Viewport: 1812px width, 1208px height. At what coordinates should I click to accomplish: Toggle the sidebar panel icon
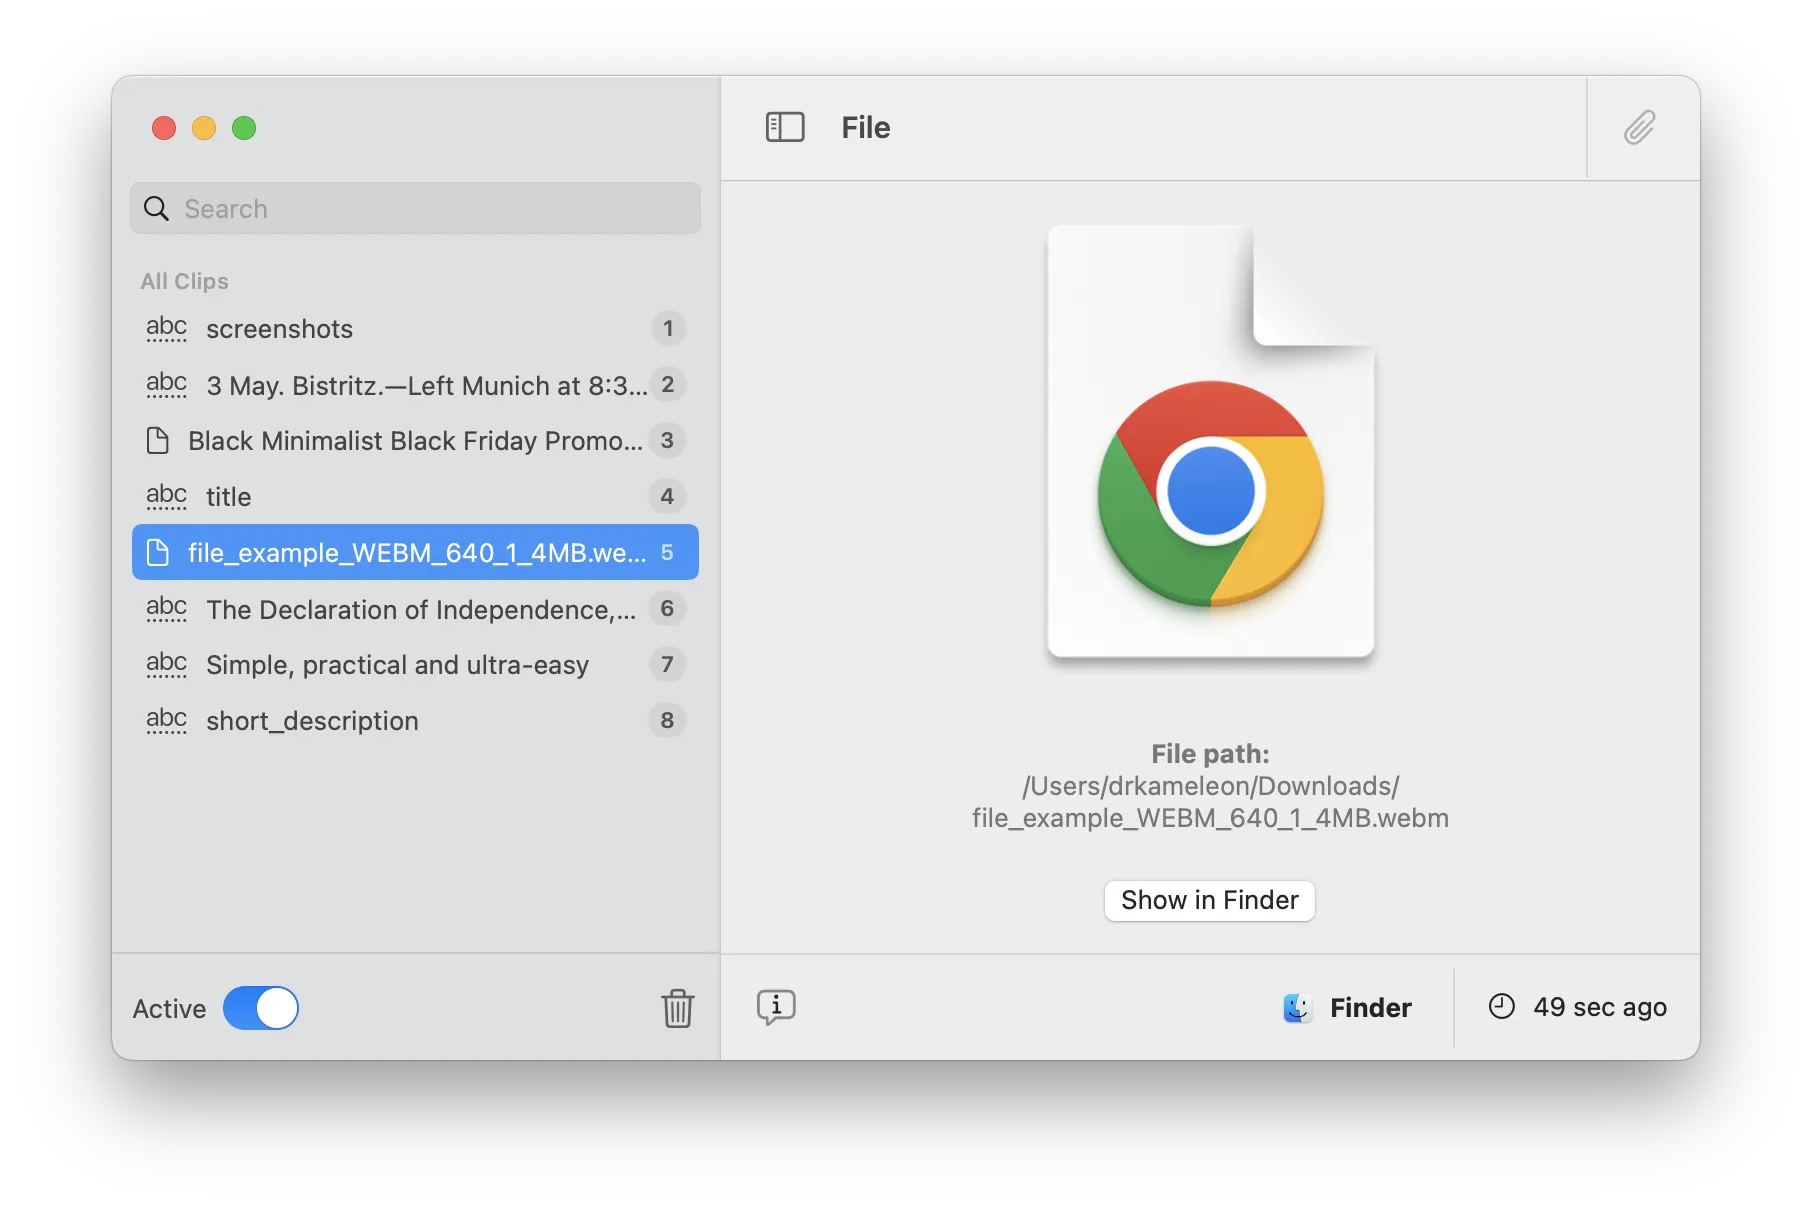(x=785, y=127)
